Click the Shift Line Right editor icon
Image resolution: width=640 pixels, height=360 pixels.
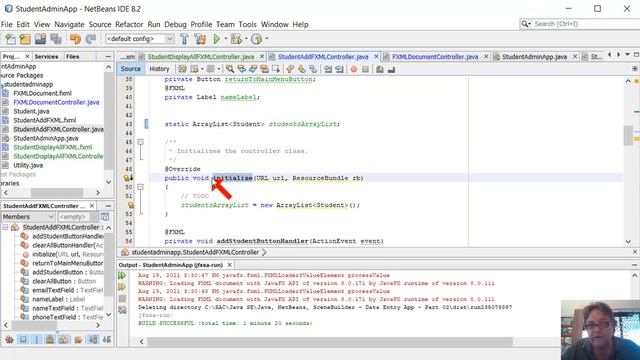click(339, 69)
